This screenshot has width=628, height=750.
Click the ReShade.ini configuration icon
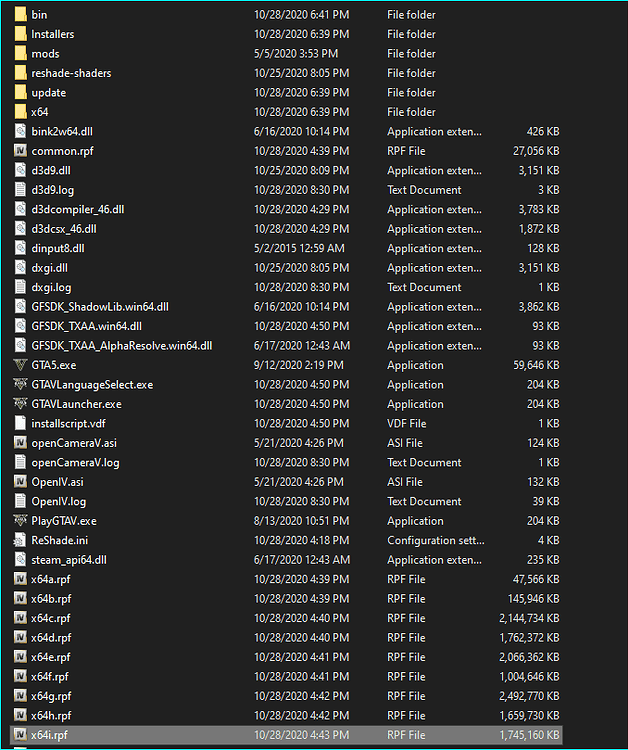pos(20,540)
